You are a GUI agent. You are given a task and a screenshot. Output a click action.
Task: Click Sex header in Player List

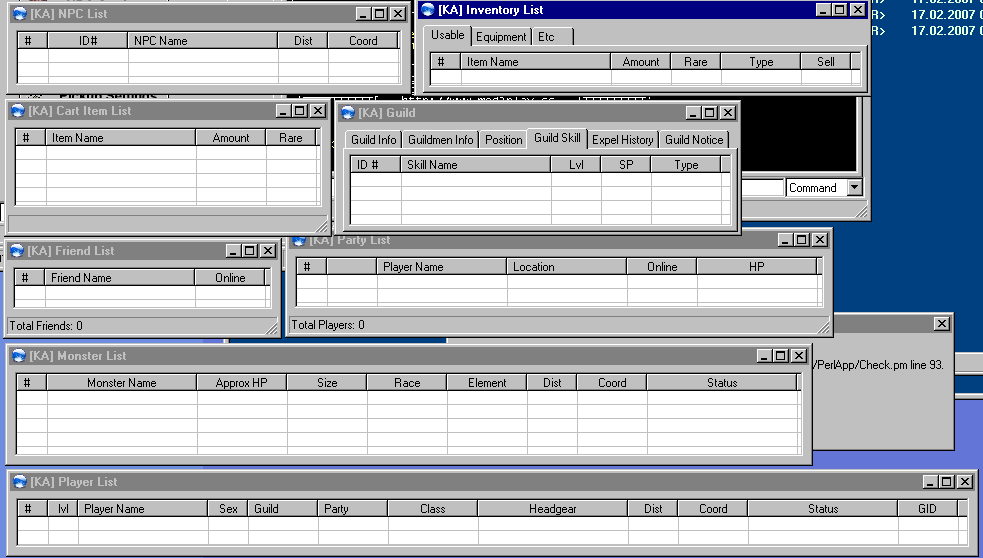228,509
